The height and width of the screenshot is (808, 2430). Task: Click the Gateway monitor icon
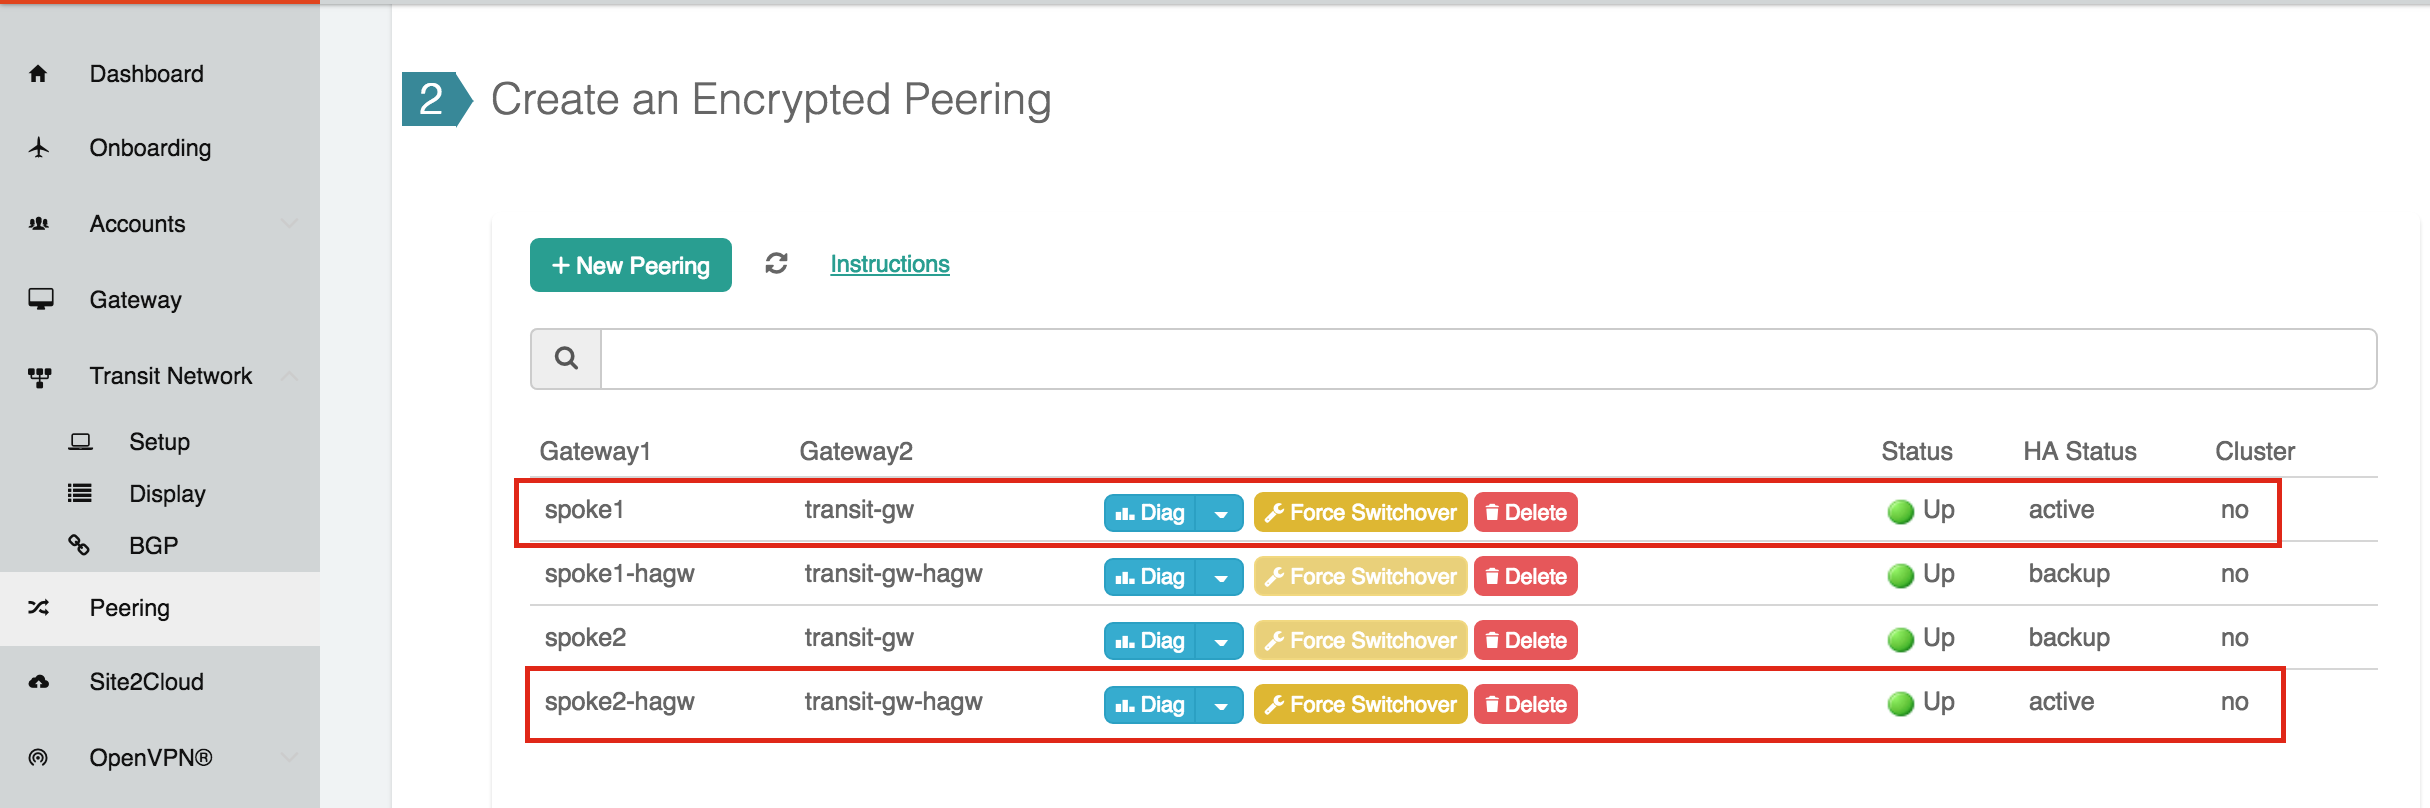point(41,299)
